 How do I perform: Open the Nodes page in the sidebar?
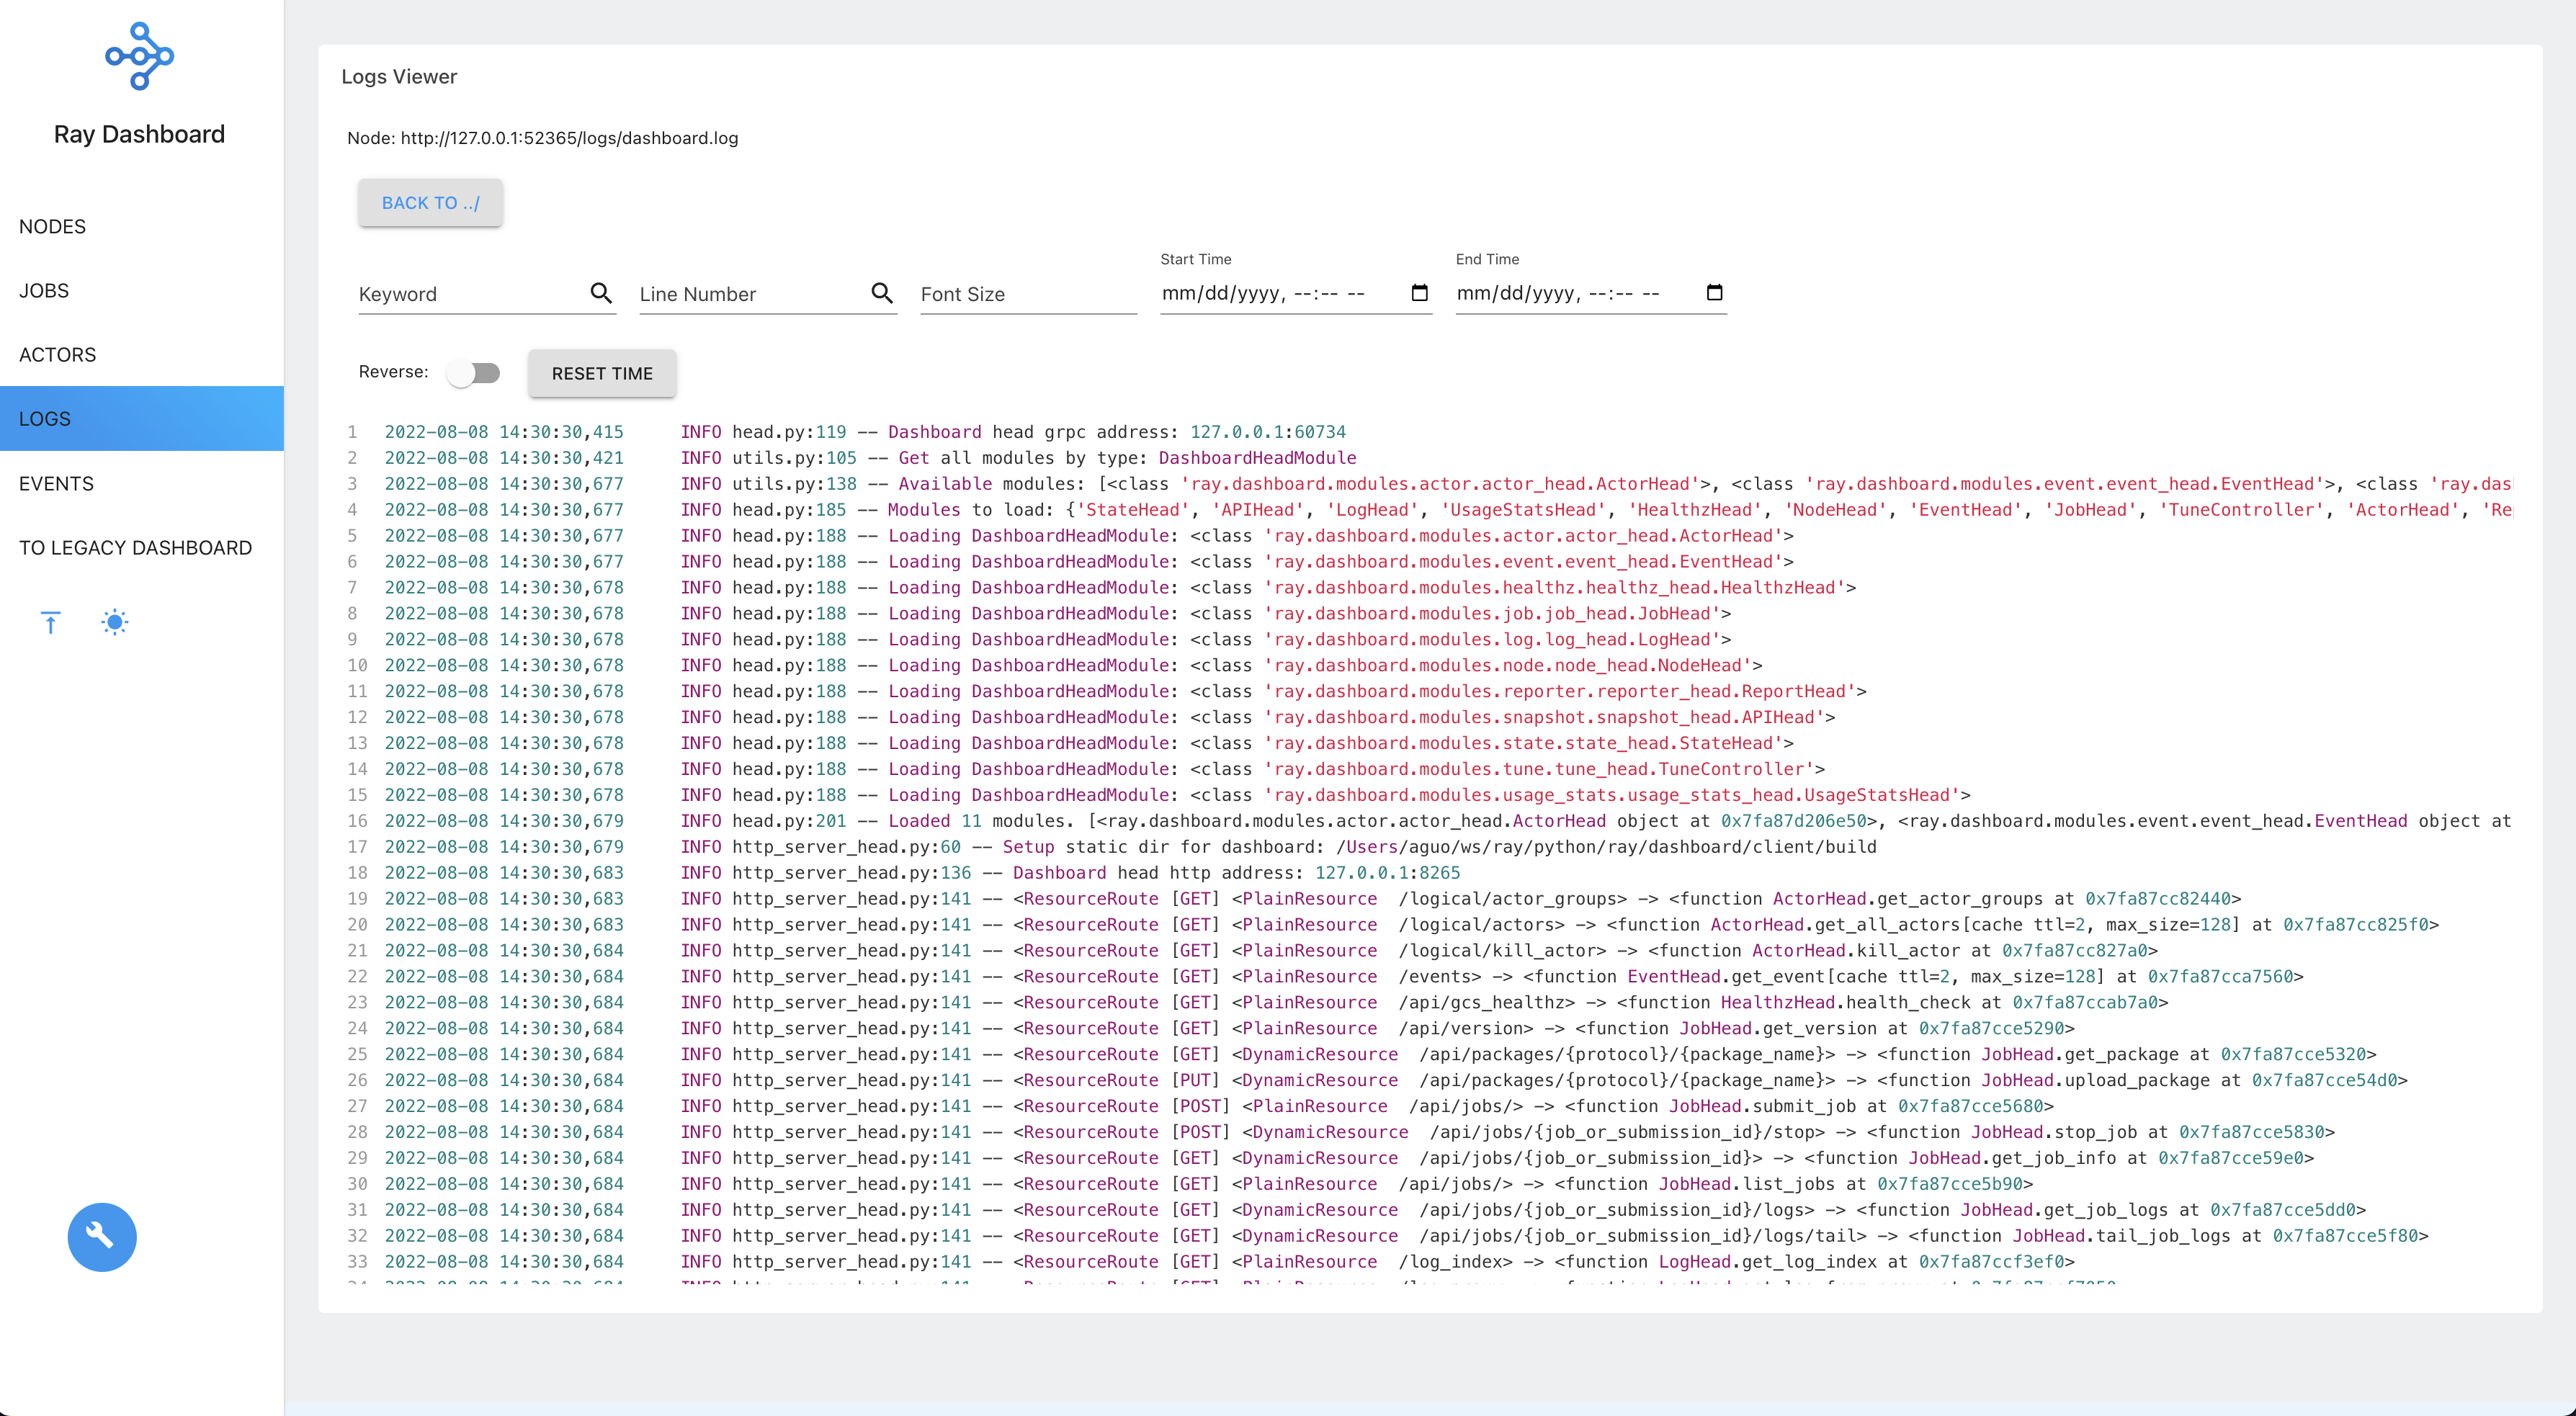53,227
